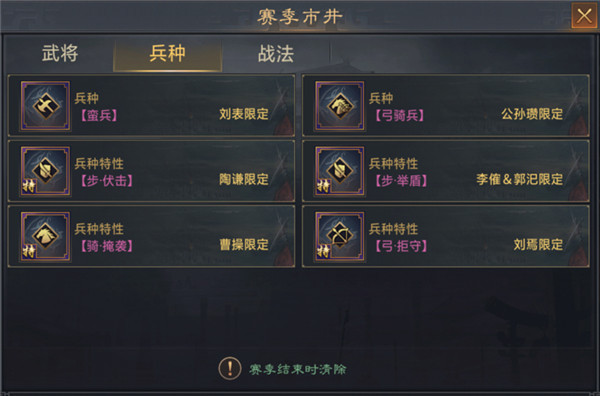600x396 pixels.
Task: Click the 刘焉限定 label
Action: 538,244
